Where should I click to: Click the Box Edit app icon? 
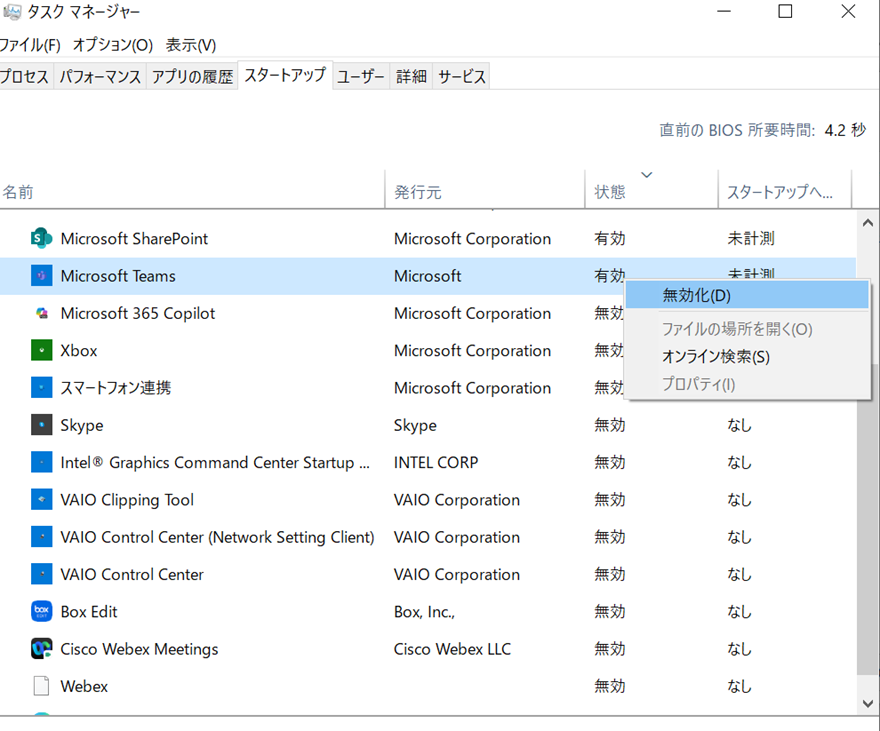click(42, 611)
